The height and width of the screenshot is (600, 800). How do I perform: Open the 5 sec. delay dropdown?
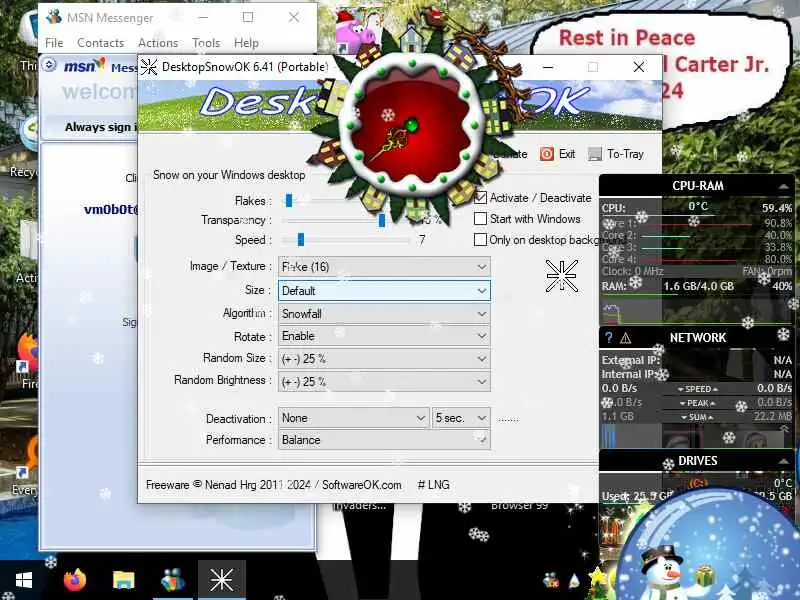click(461, 418)
